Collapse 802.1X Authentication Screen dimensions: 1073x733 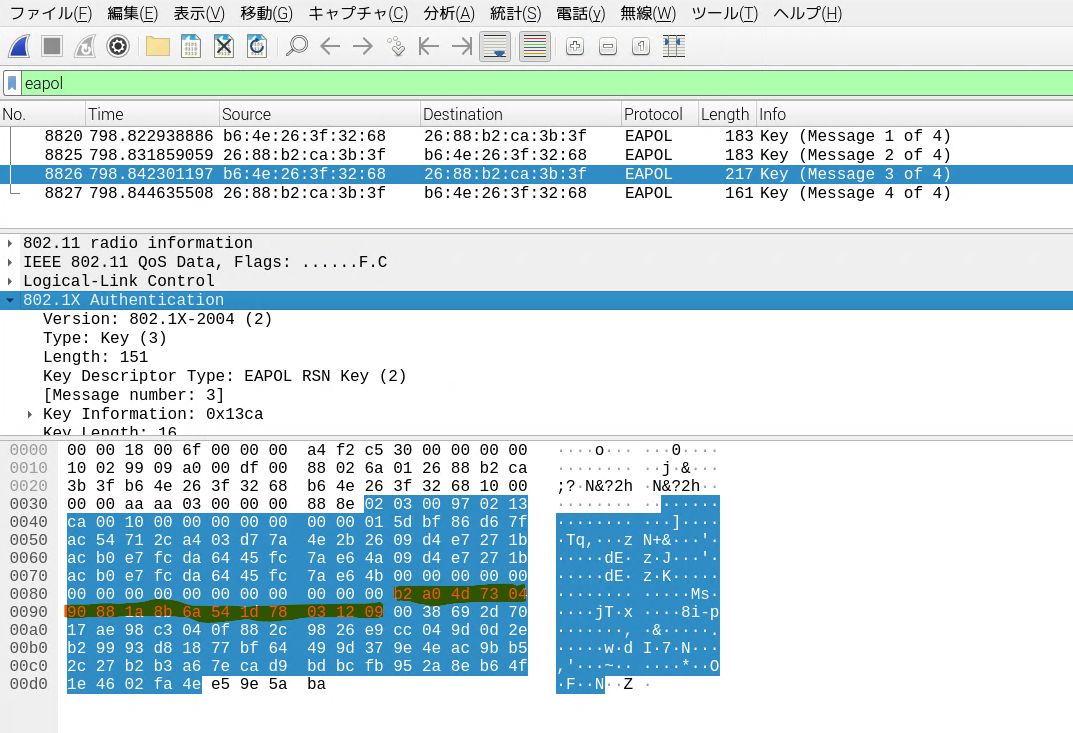(10, 300)
